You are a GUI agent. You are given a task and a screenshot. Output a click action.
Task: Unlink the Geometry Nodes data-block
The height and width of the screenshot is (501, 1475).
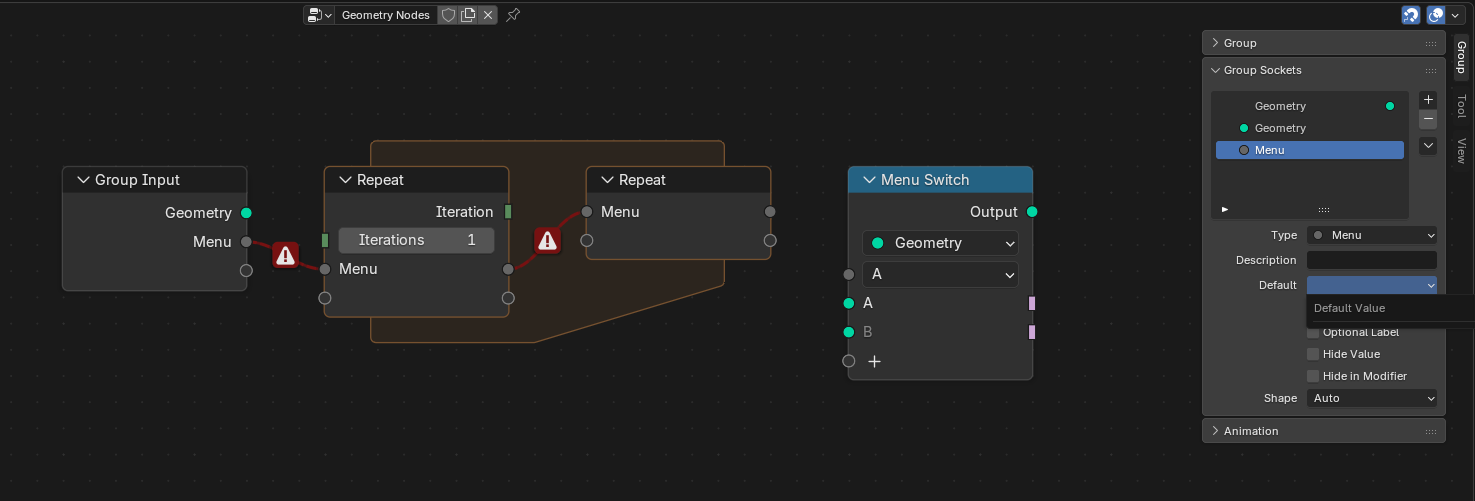(487, 15)
